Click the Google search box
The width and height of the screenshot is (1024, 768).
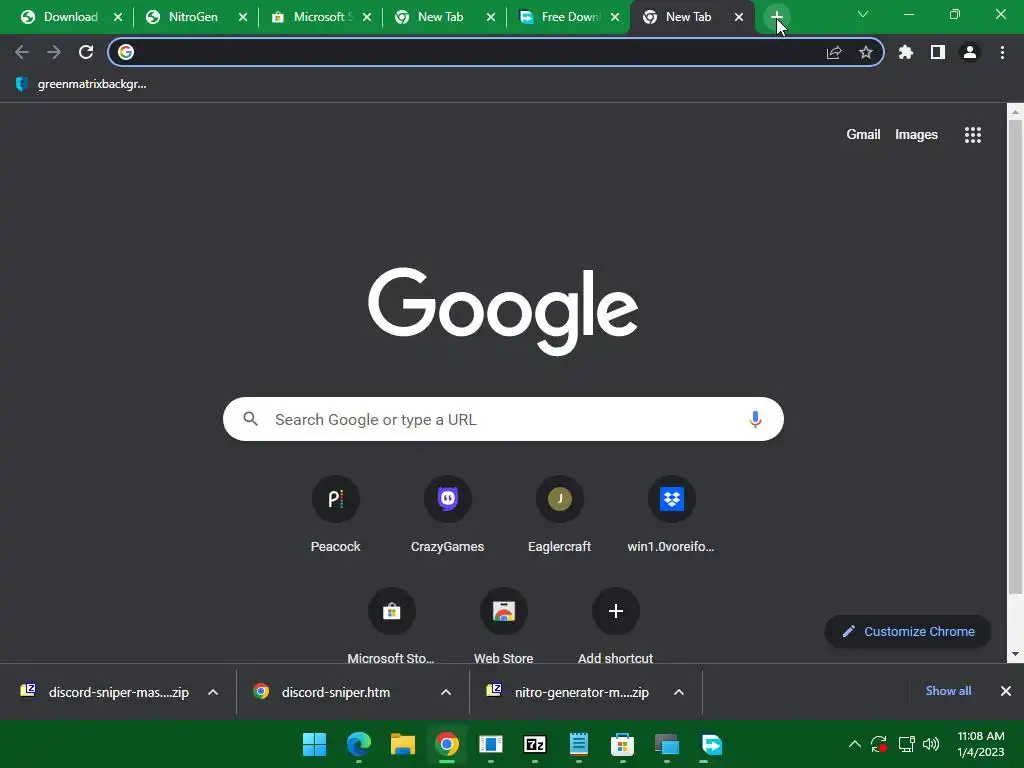point(503,419)
